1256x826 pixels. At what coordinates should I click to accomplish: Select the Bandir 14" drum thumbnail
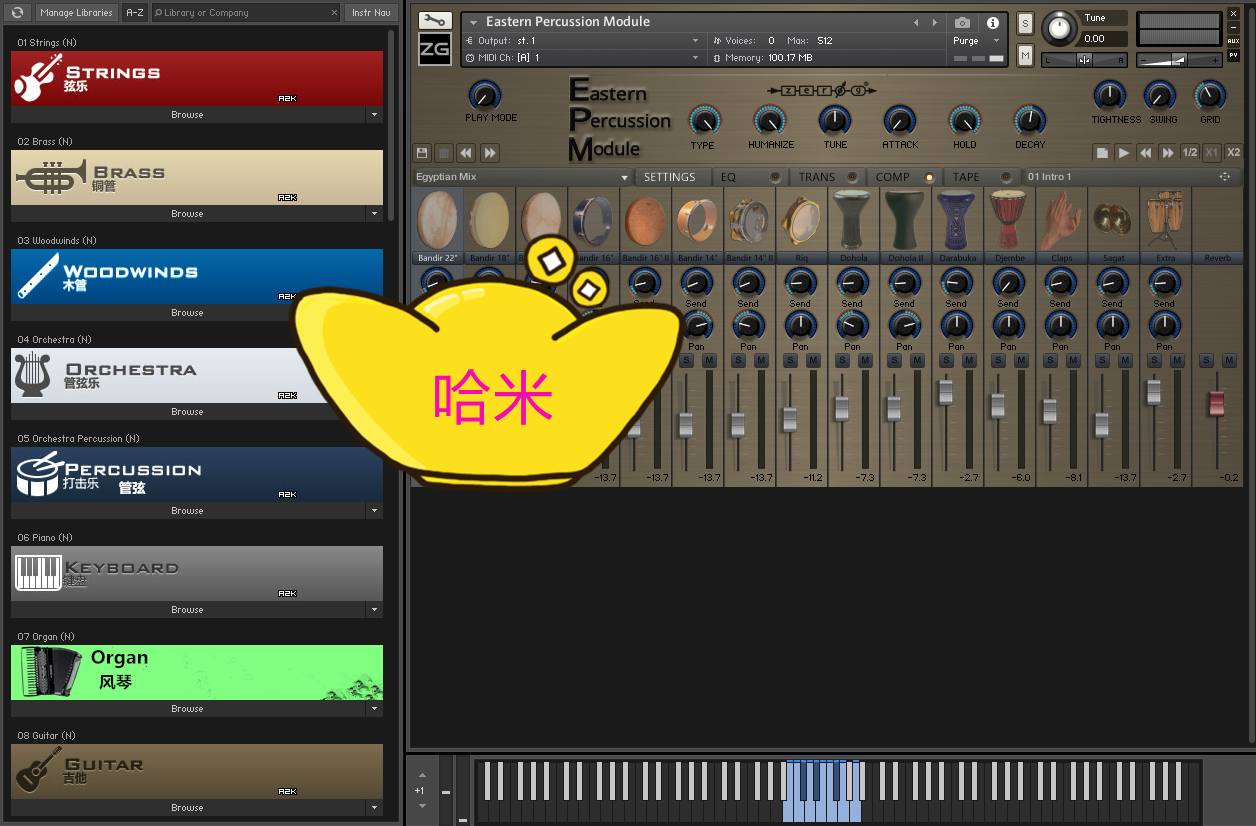(x=697, y=221)
